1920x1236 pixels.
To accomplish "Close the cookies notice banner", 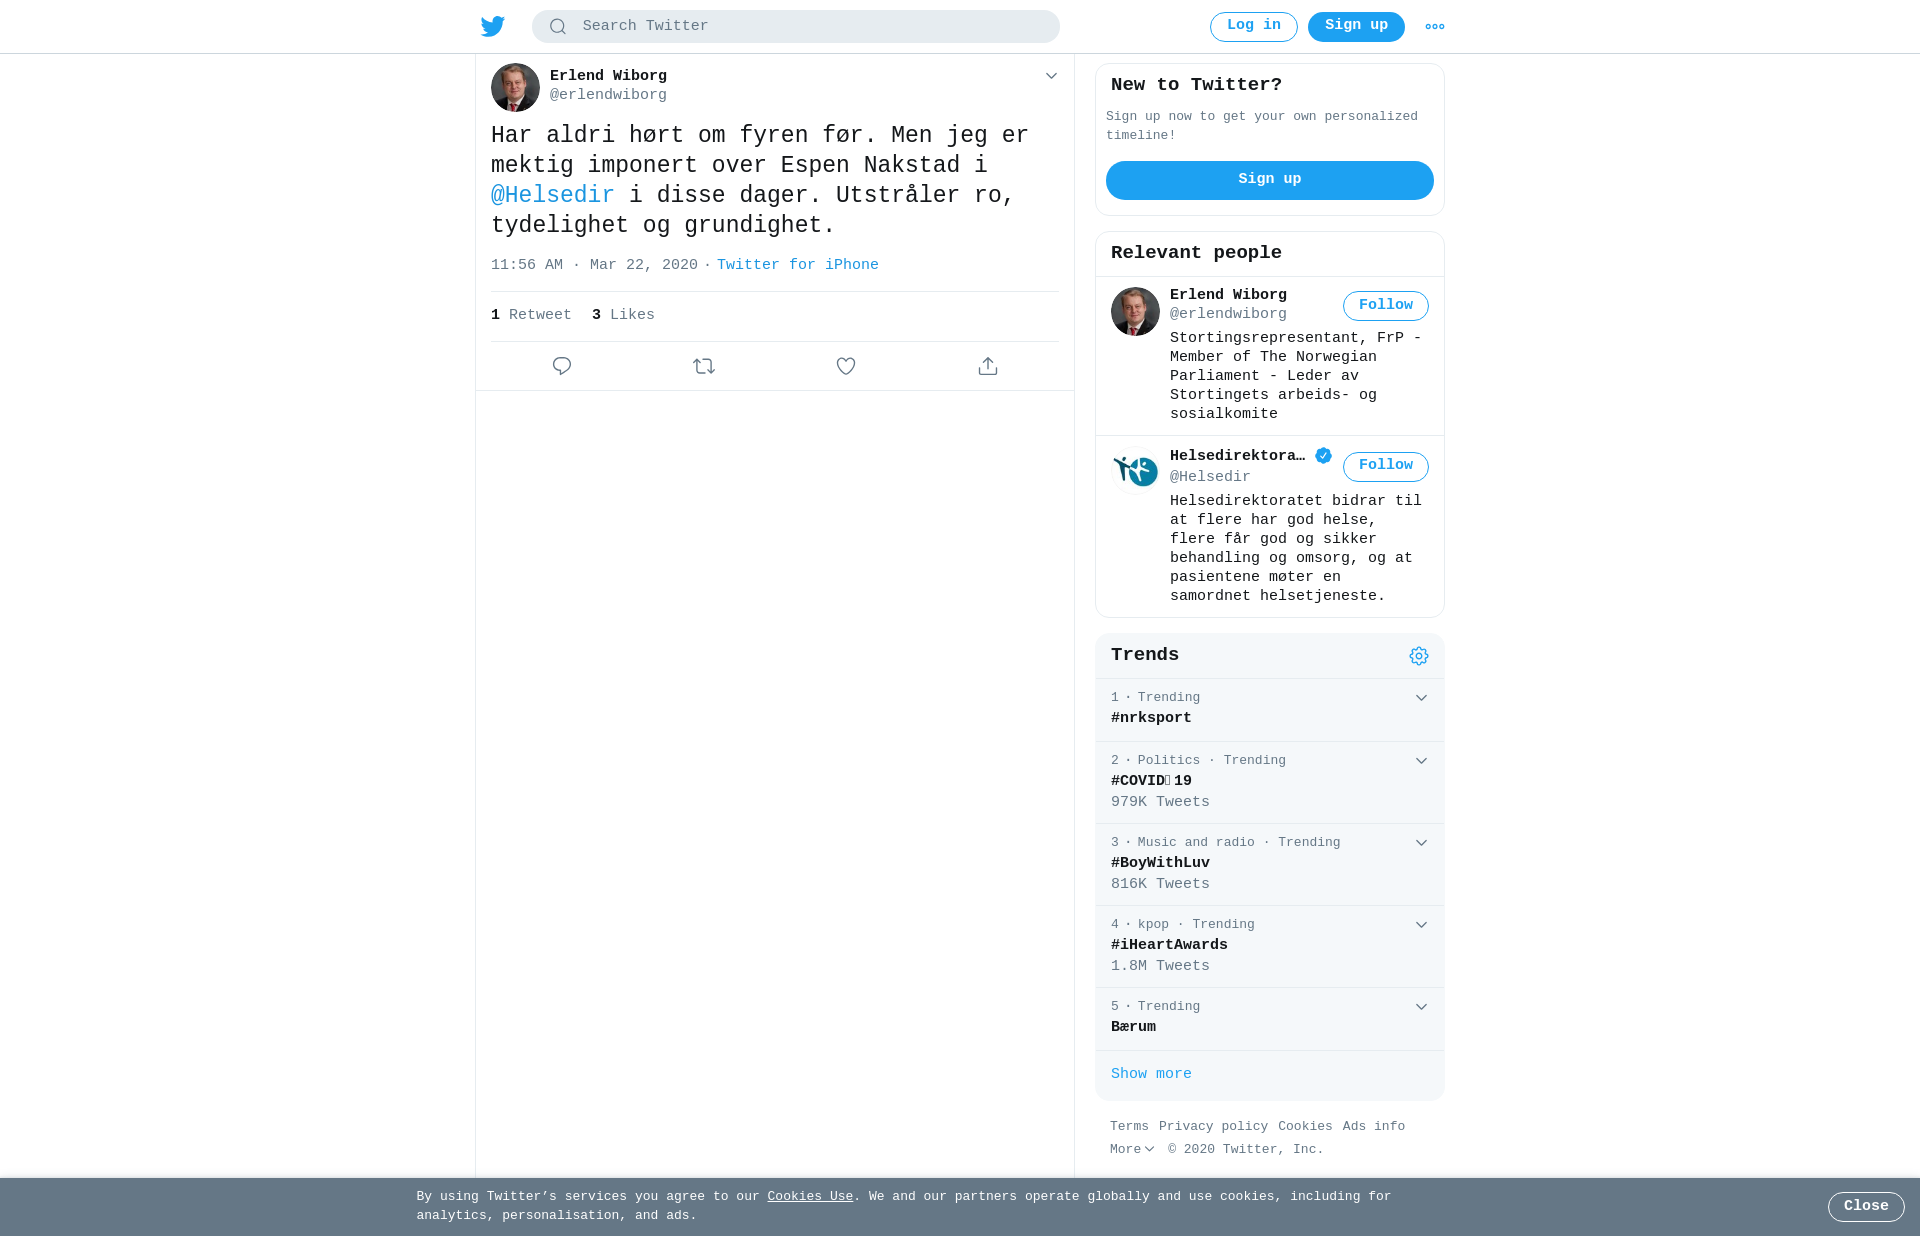I will (x=1866, y=1207).
